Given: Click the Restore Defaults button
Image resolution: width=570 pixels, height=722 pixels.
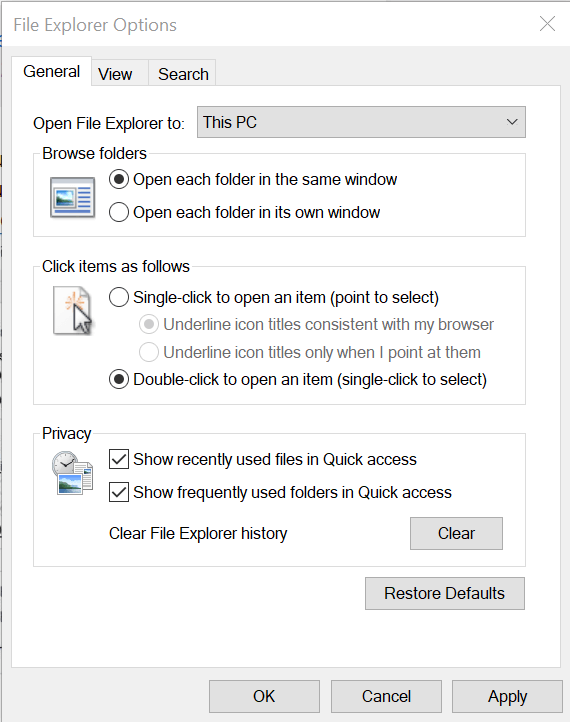Looking at the screenshot, I should pos(445,593).
